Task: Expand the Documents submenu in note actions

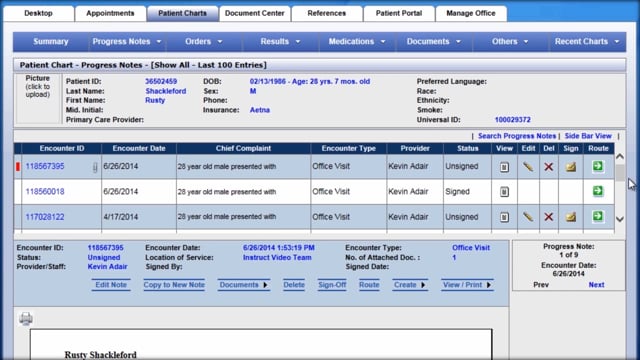Action: point(243,285)
